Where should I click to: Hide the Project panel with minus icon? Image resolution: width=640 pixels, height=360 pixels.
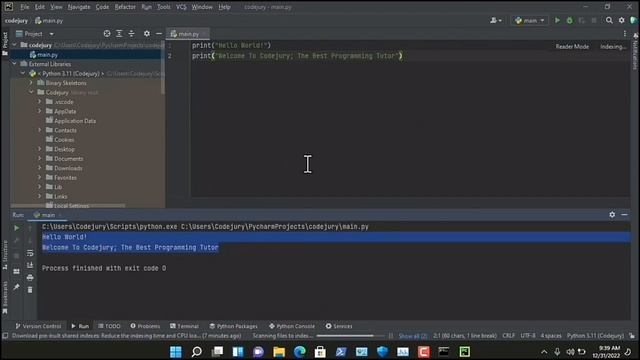point(159,33)
